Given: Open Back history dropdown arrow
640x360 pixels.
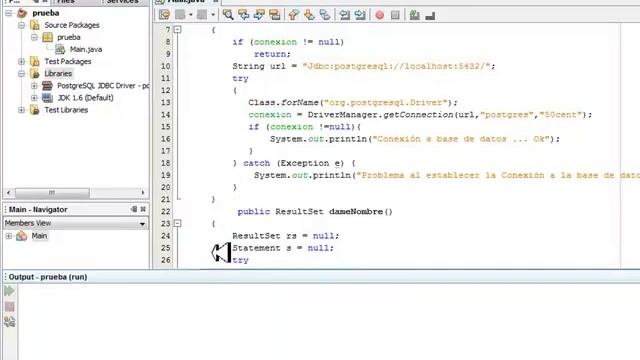Looking at the screenshot, I should tap(191, 15).
